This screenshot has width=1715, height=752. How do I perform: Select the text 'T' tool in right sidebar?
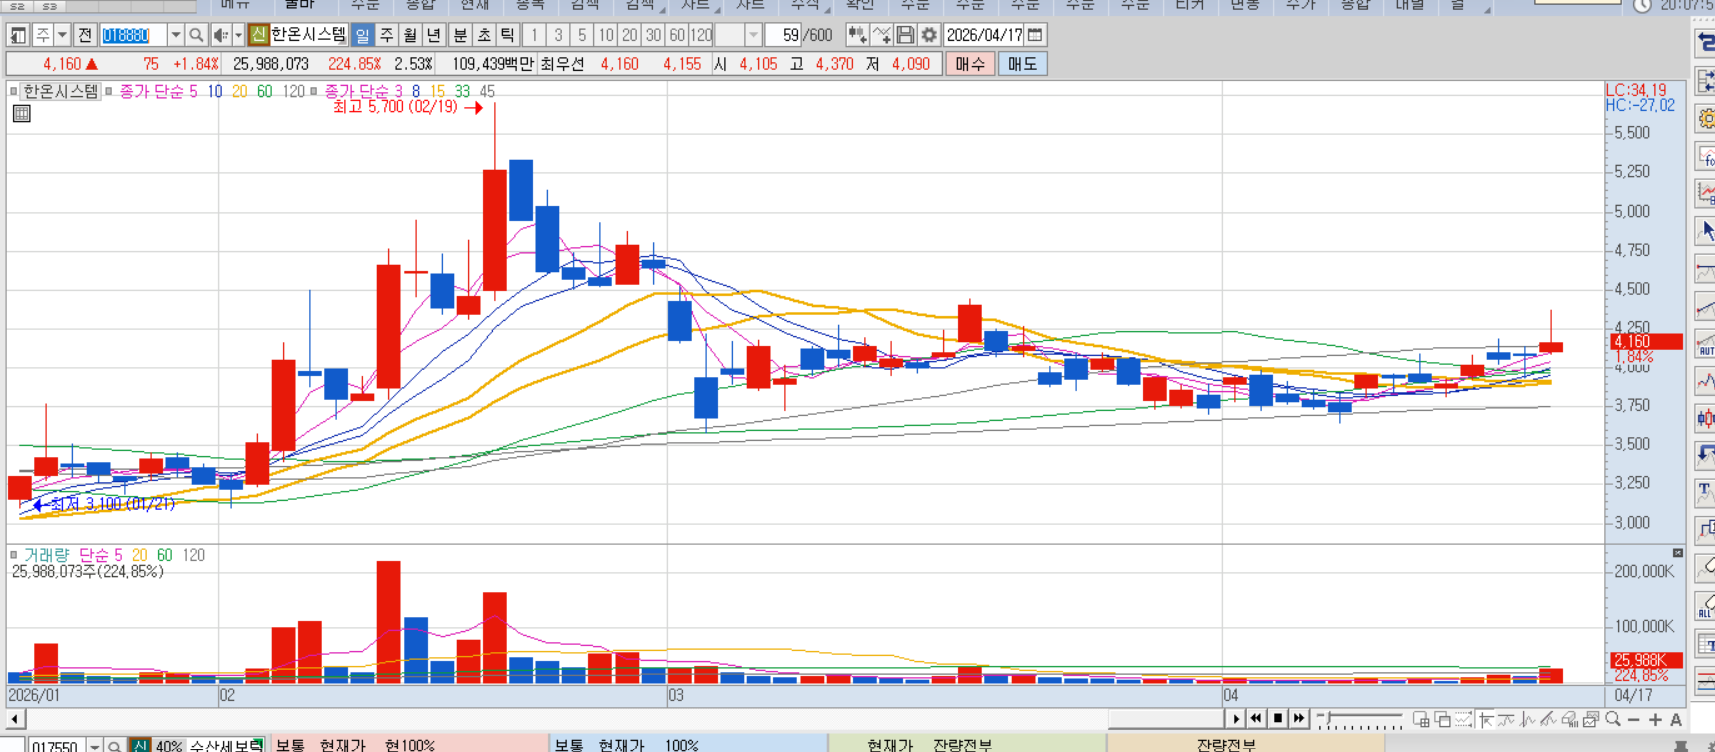tap(1705, 492)
